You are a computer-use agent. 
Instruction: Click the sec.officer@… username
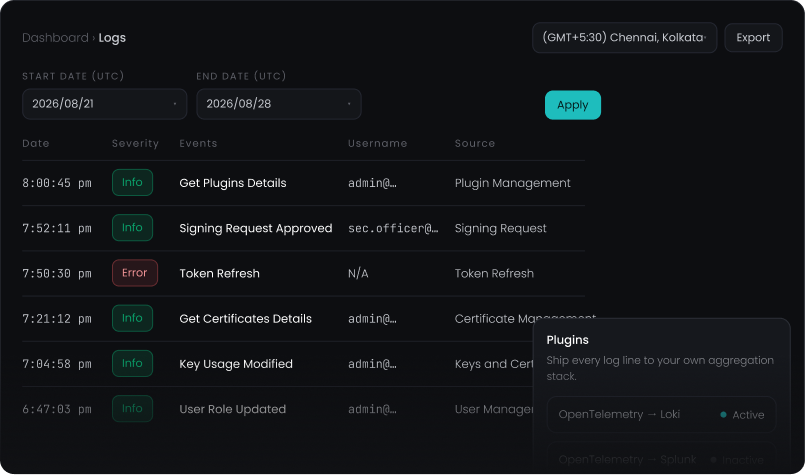pos(393,228)
